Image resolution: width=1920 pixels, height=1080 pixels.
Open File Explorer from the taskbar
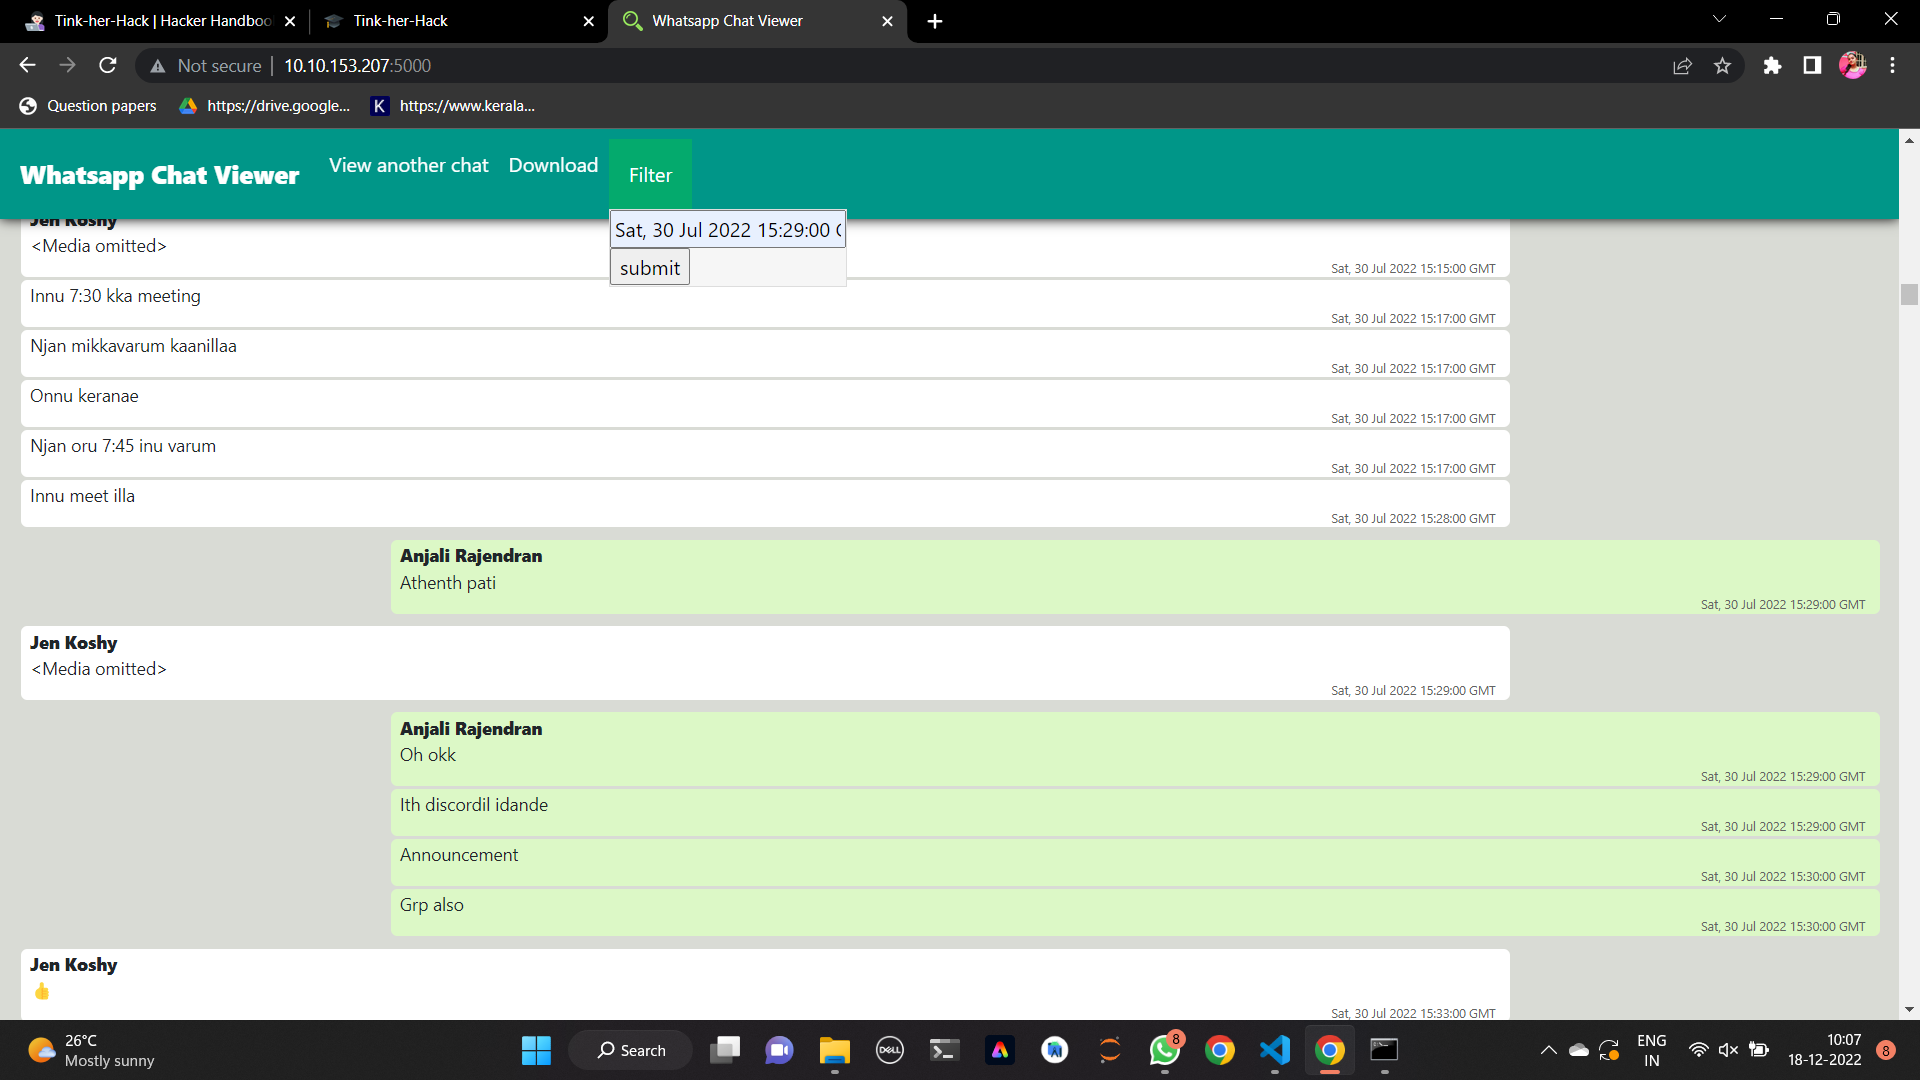[x=834, y=1050]
